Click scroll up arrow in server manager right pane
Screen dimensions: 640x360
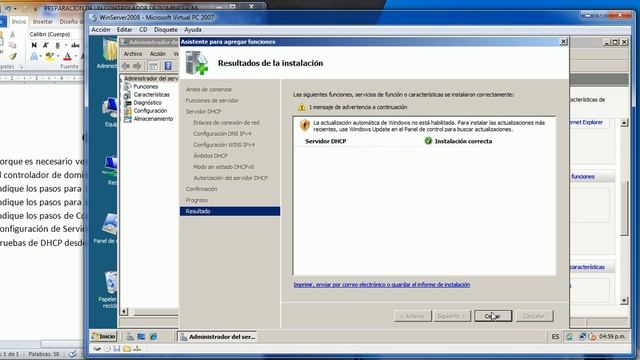point(624,123)
